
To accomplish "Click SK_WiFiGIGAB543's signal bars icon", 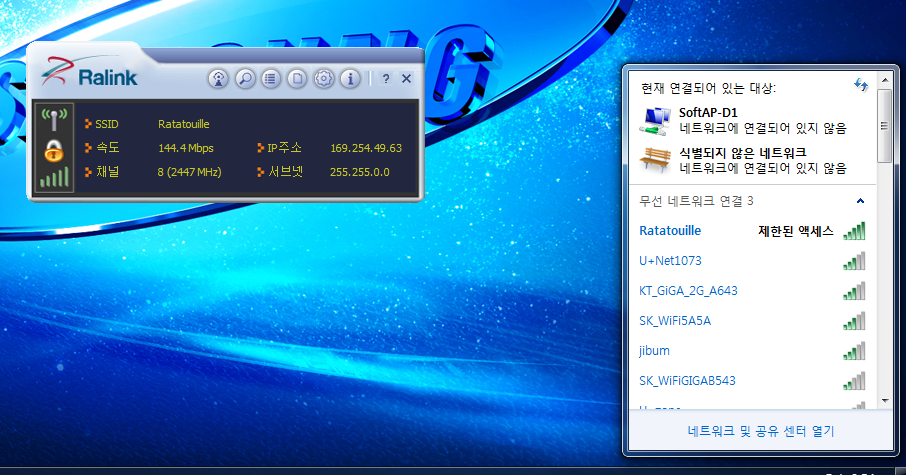I will (x=854, y=381).
